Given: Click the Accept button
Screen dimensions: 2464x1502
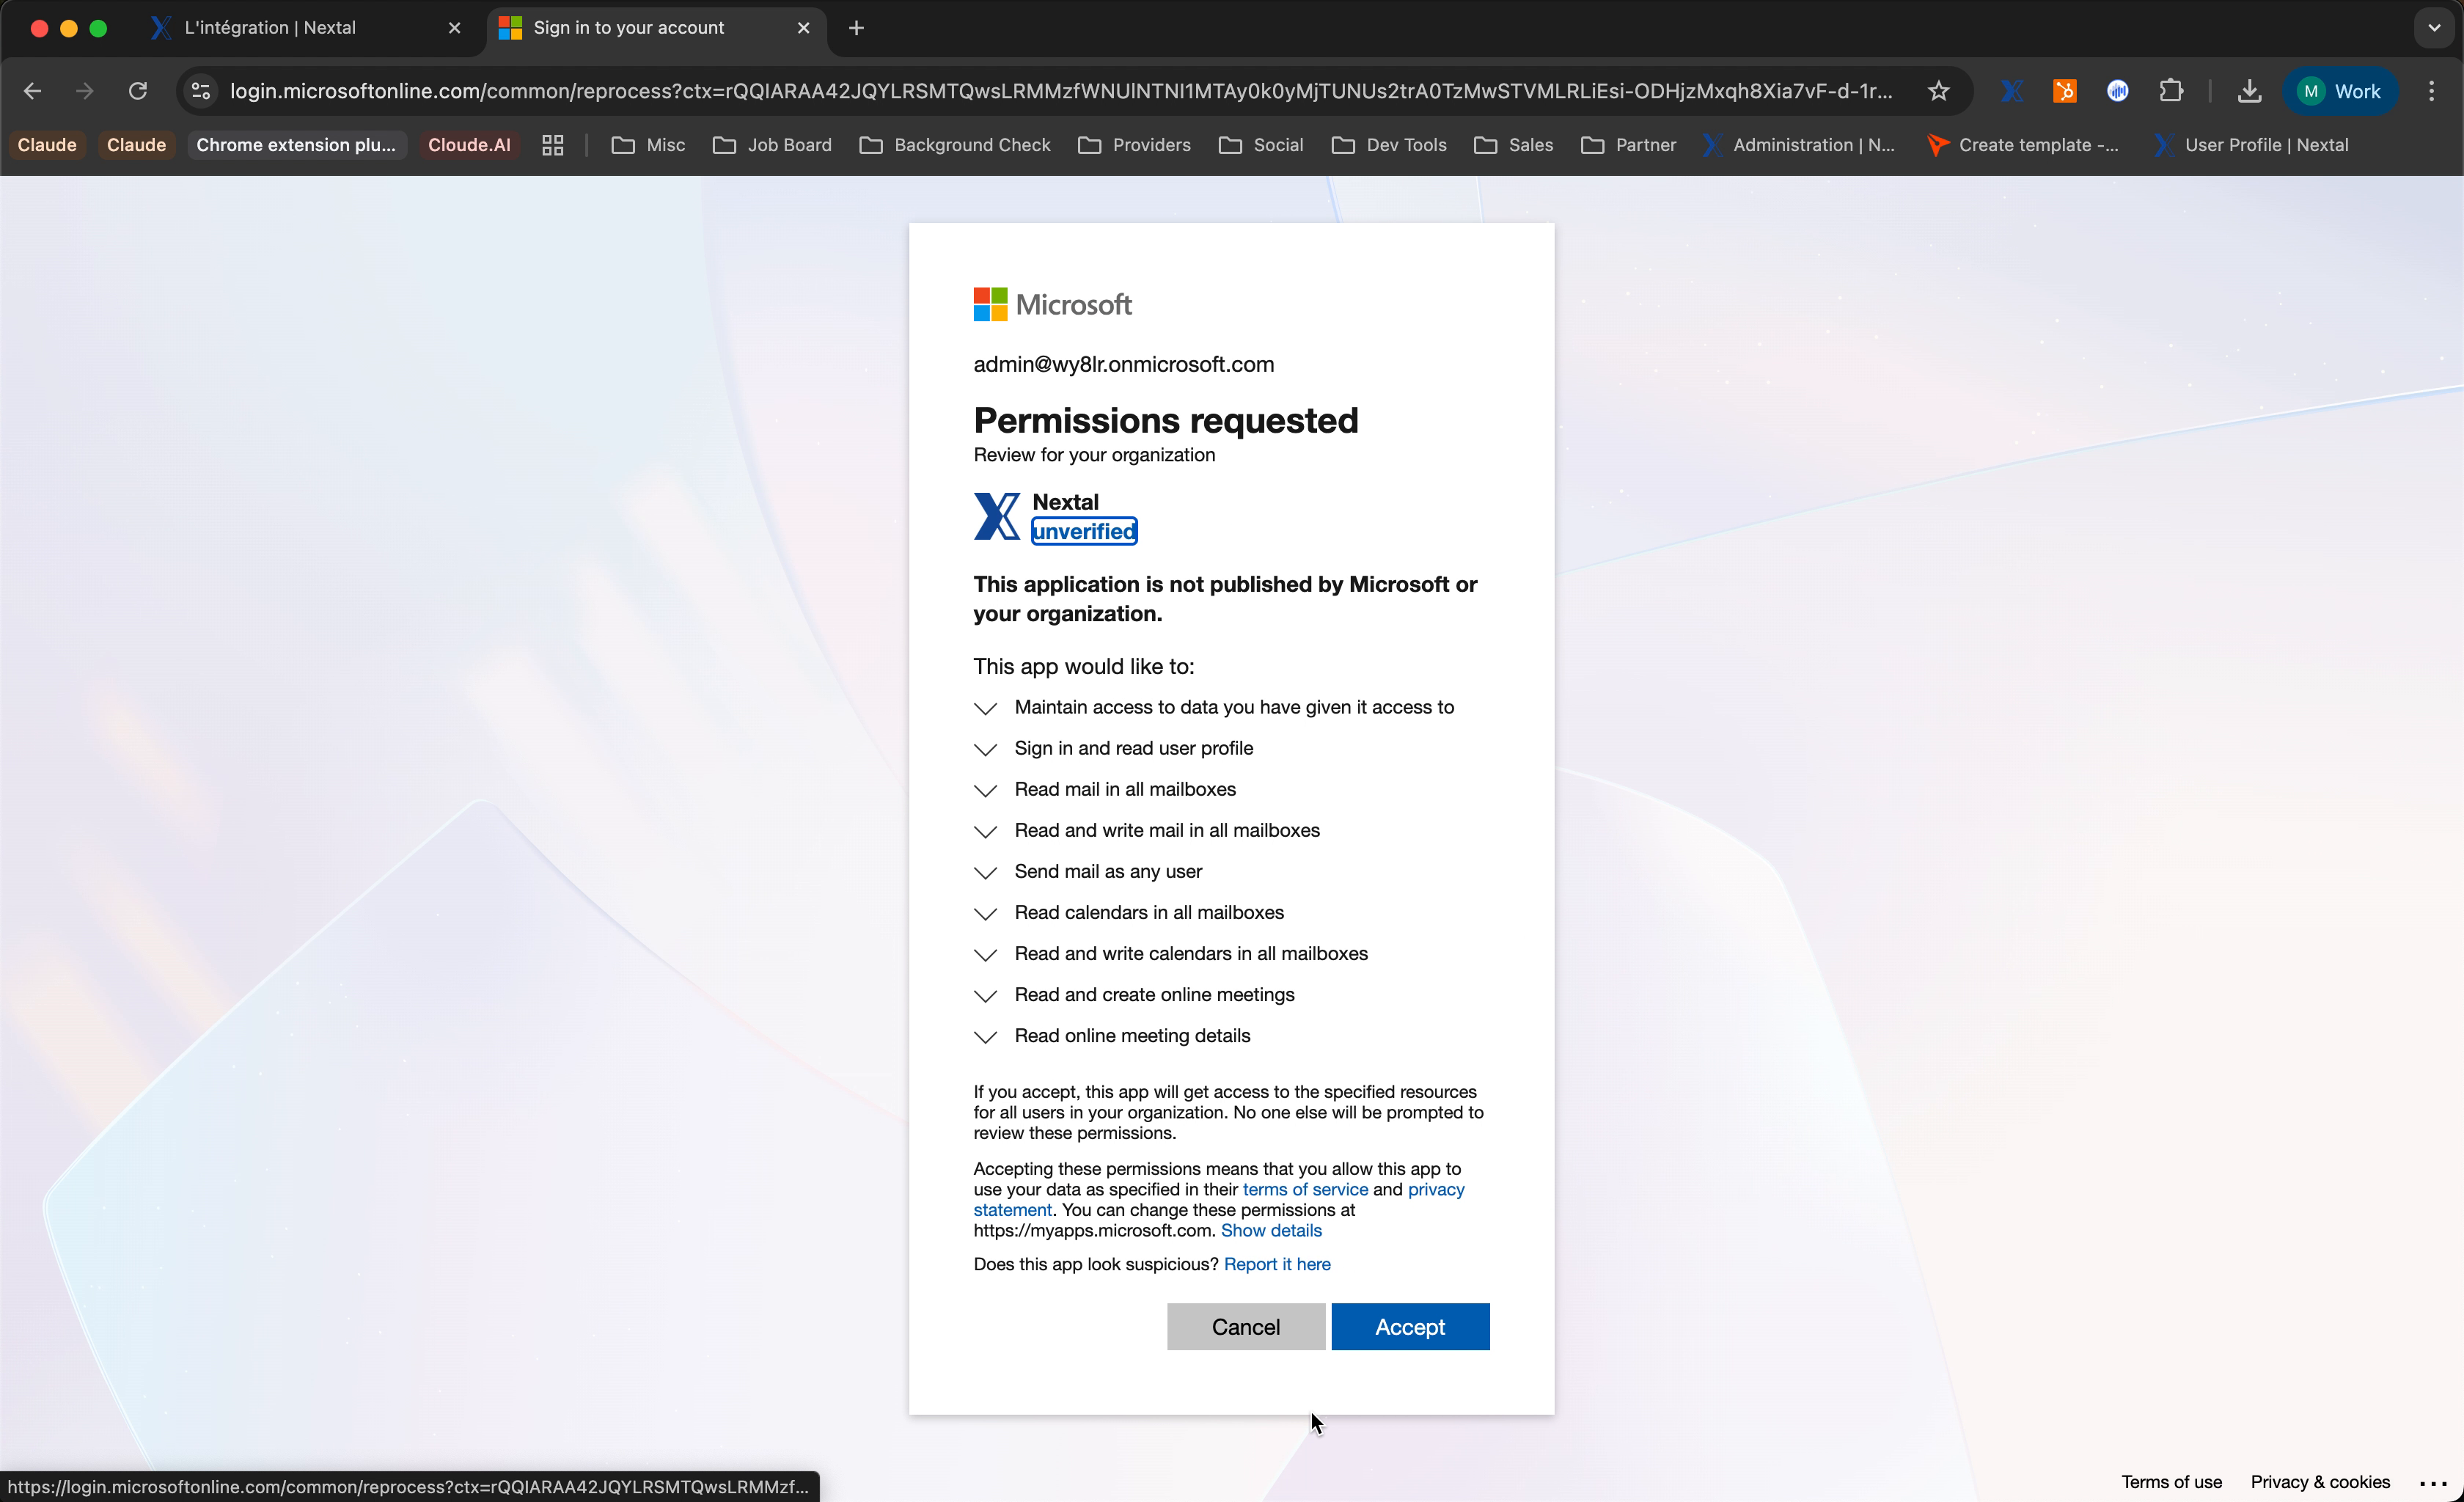Looking at the screenshot, I should [x=1410, y=1326].
